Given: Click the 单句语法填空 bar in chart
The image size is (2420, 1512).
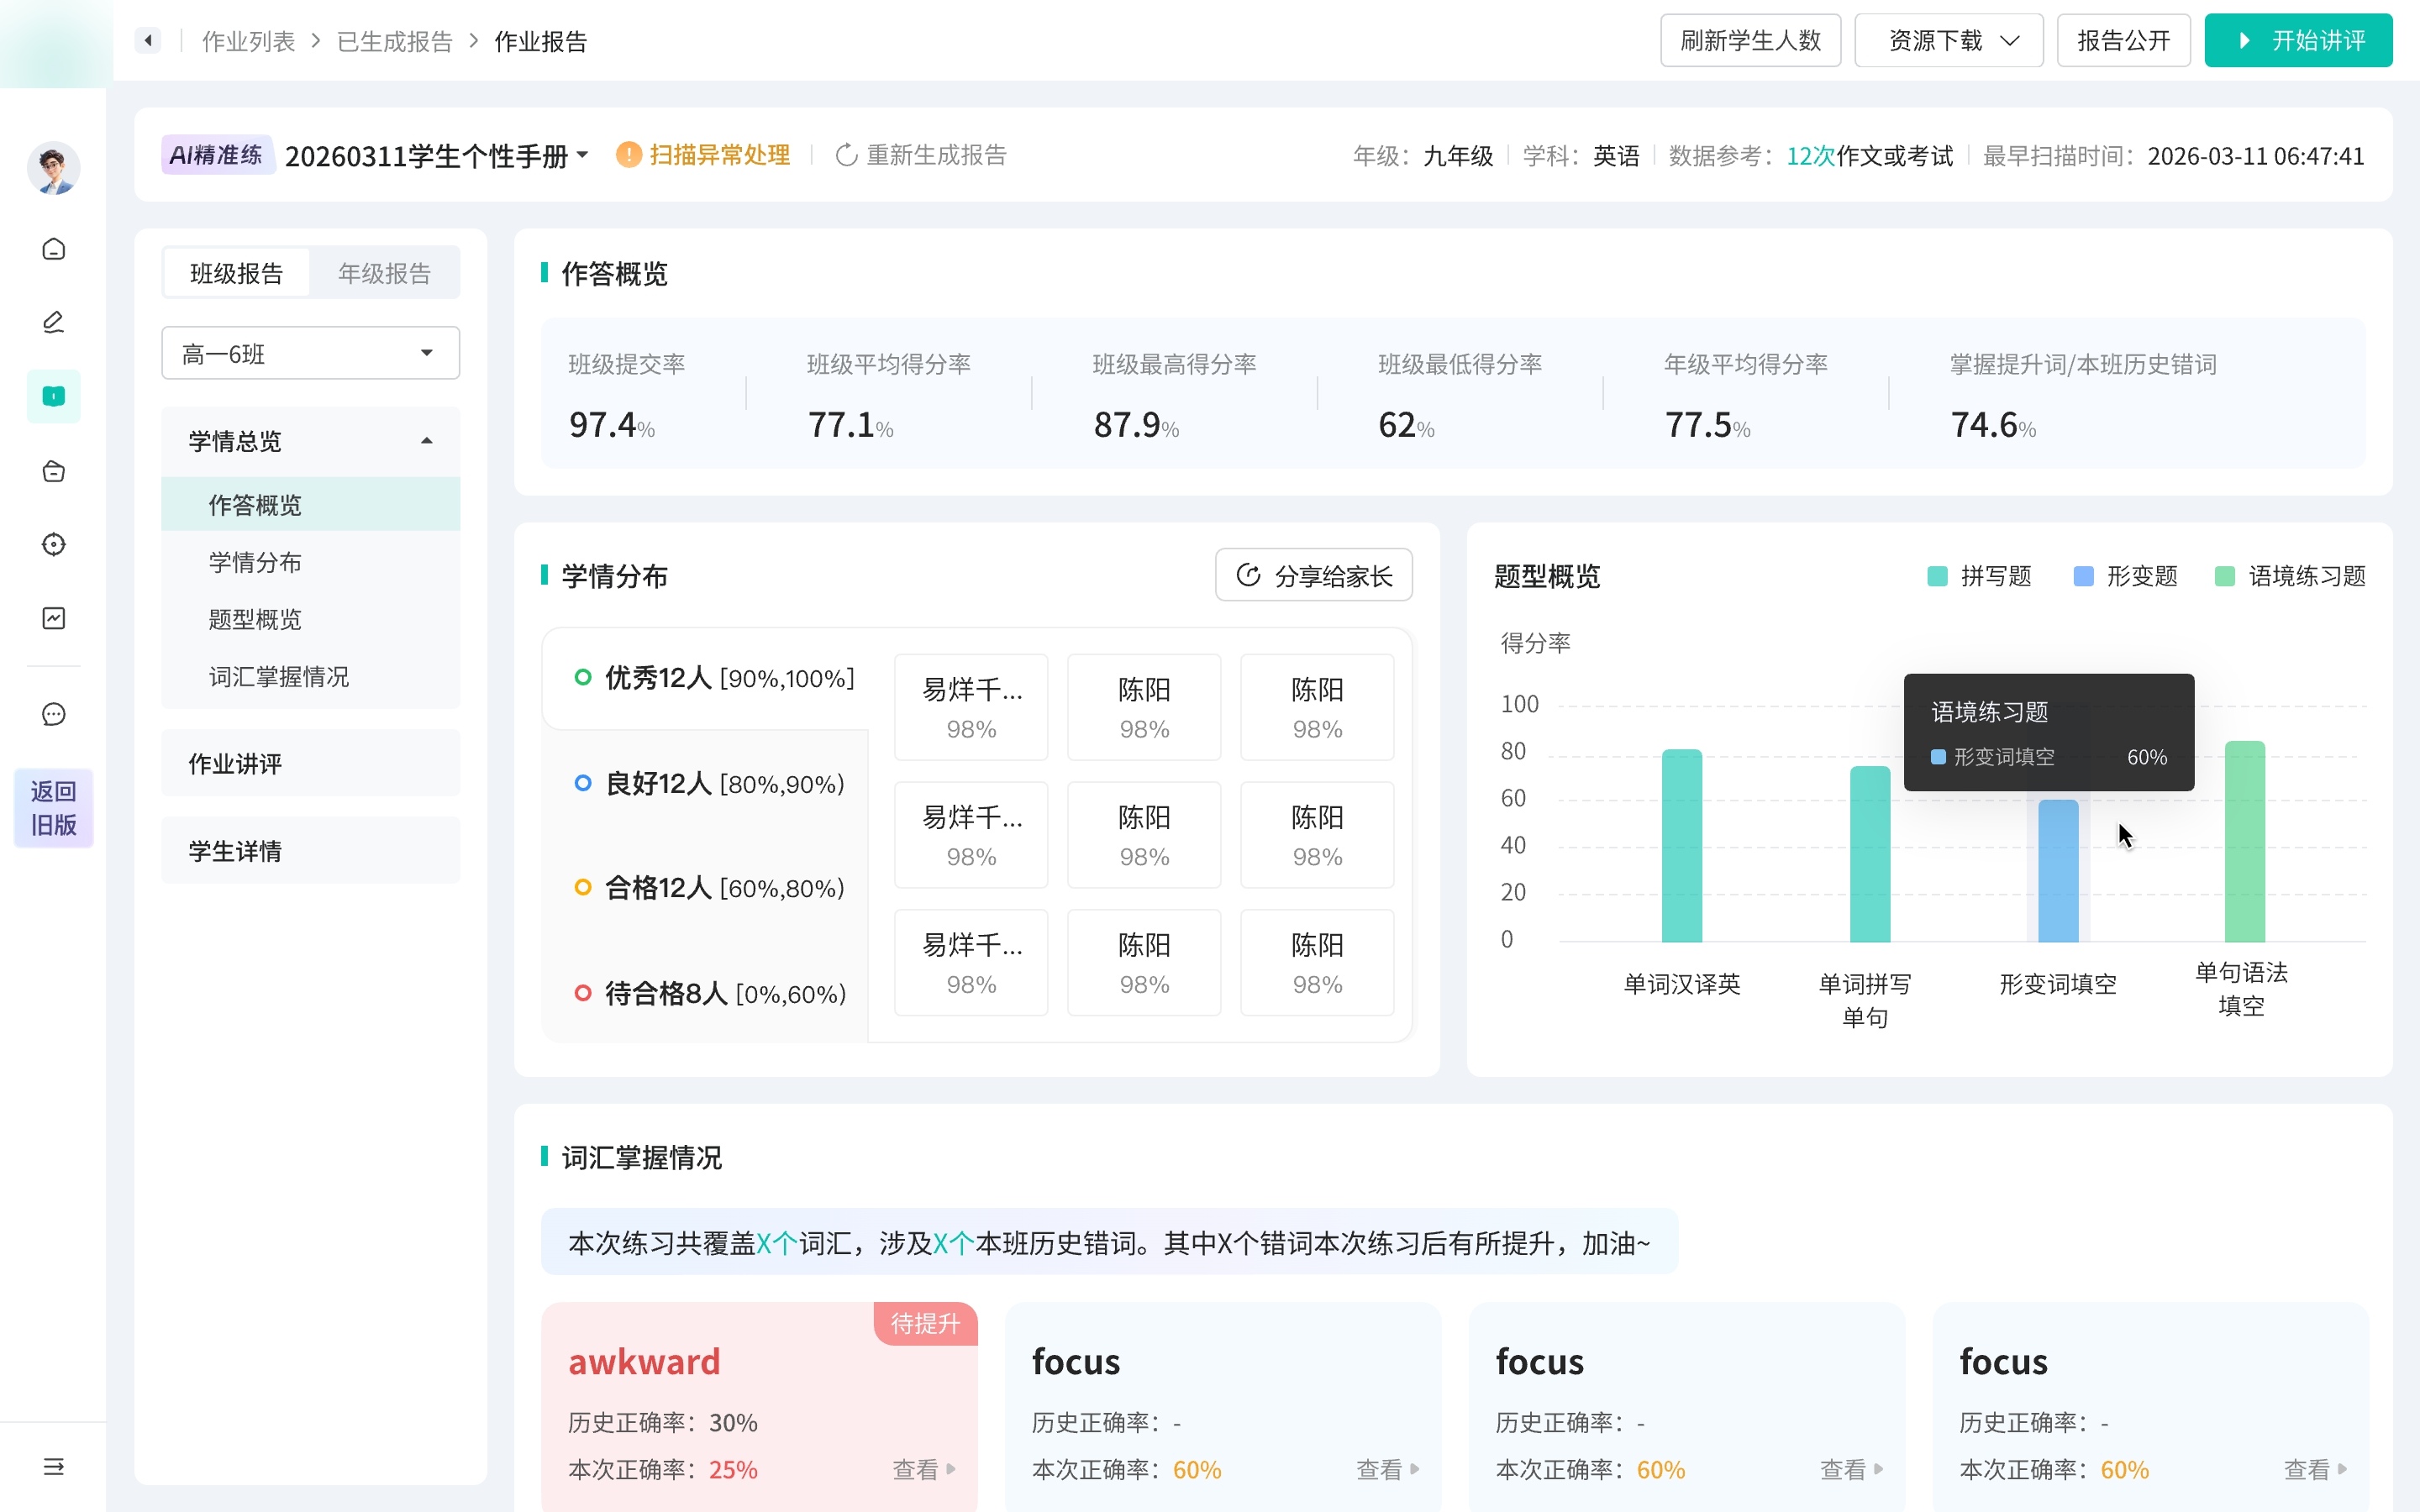Looking at the screenshot, I should tap(2244, 841).
